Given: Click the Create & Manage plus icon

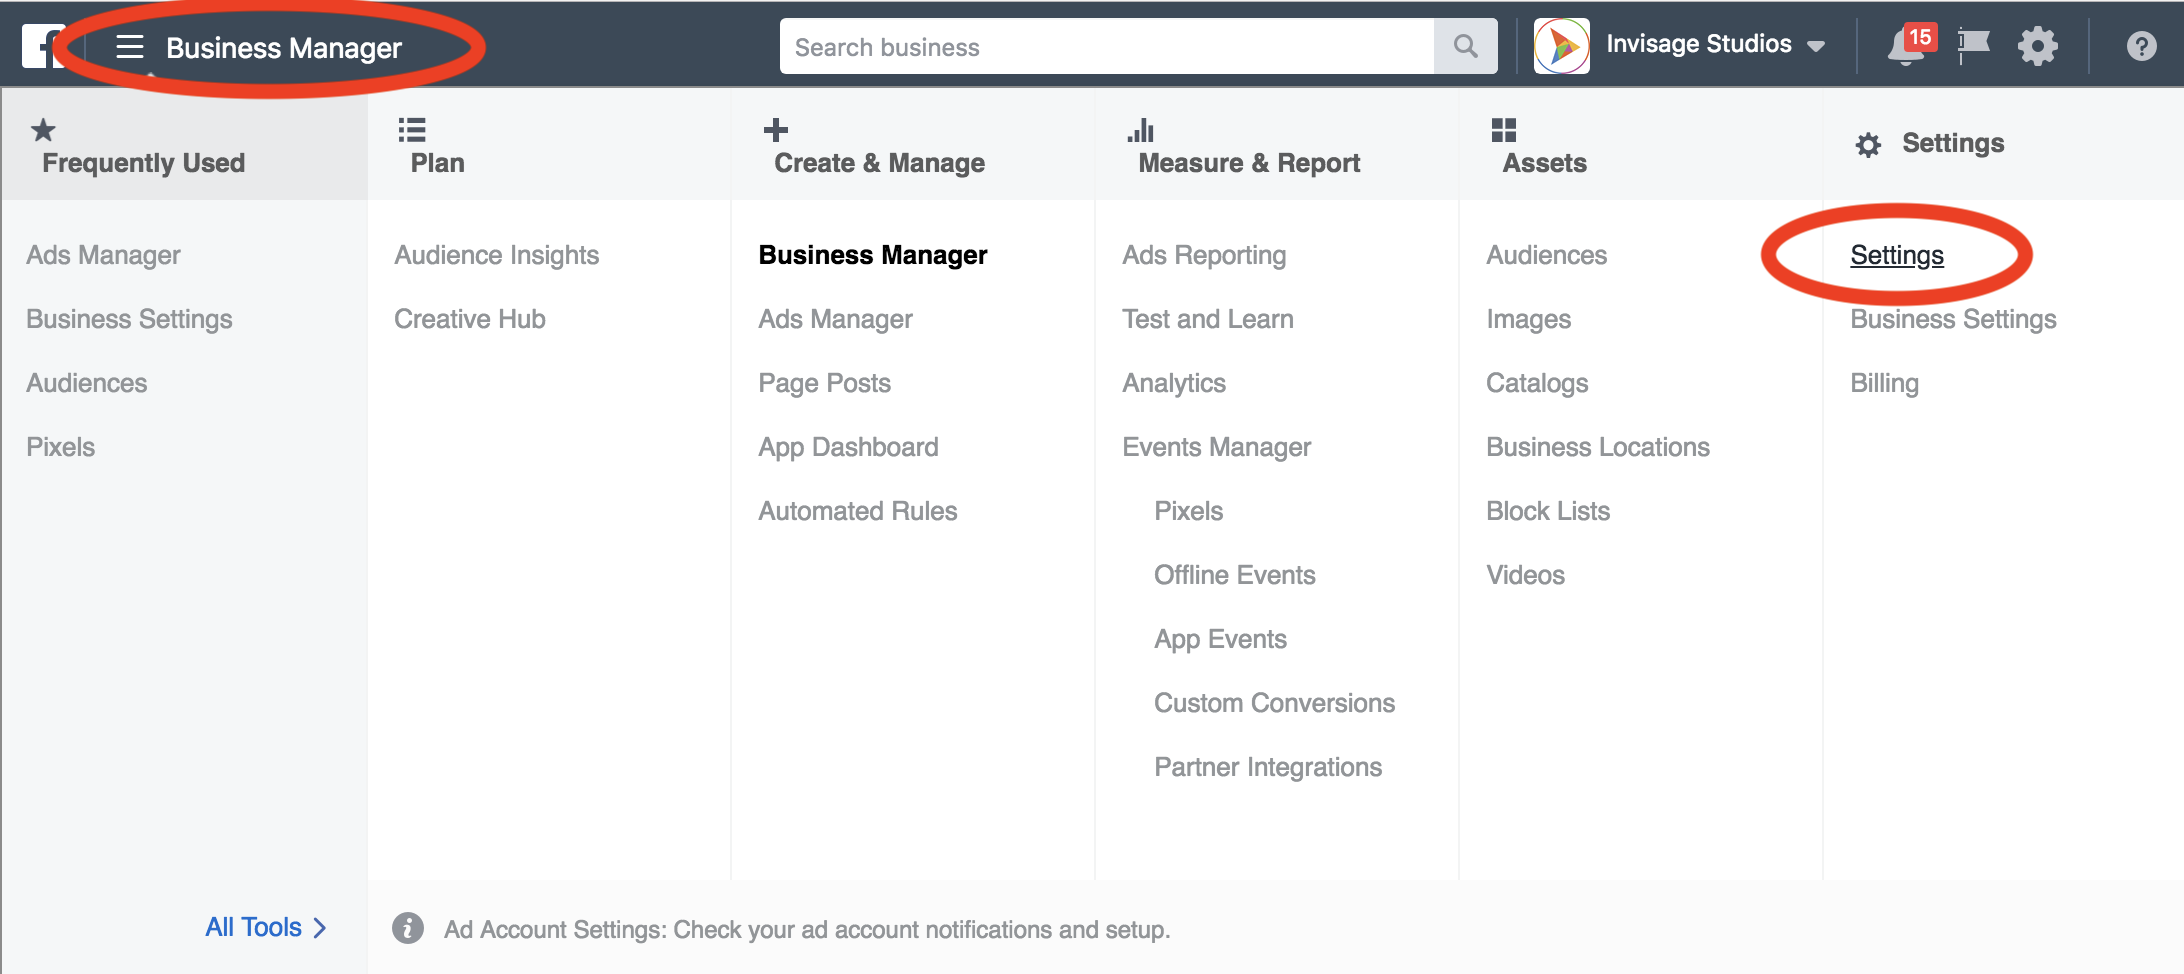Looking at the screenshot, I should (x=776, y=129).
